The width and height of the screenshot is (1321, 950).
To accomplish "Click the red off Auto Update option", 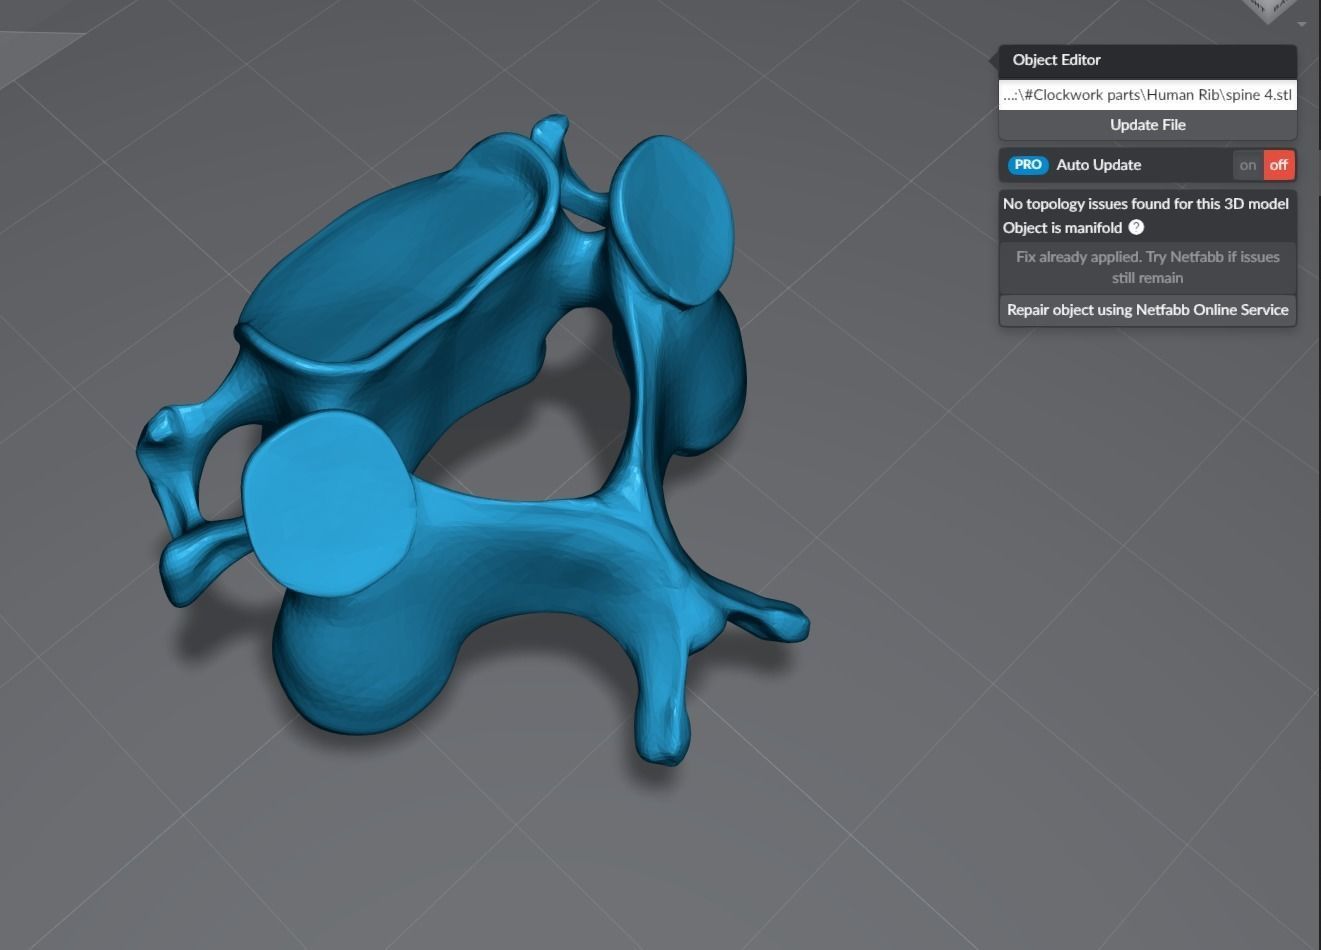I will tap(1279, 165).
